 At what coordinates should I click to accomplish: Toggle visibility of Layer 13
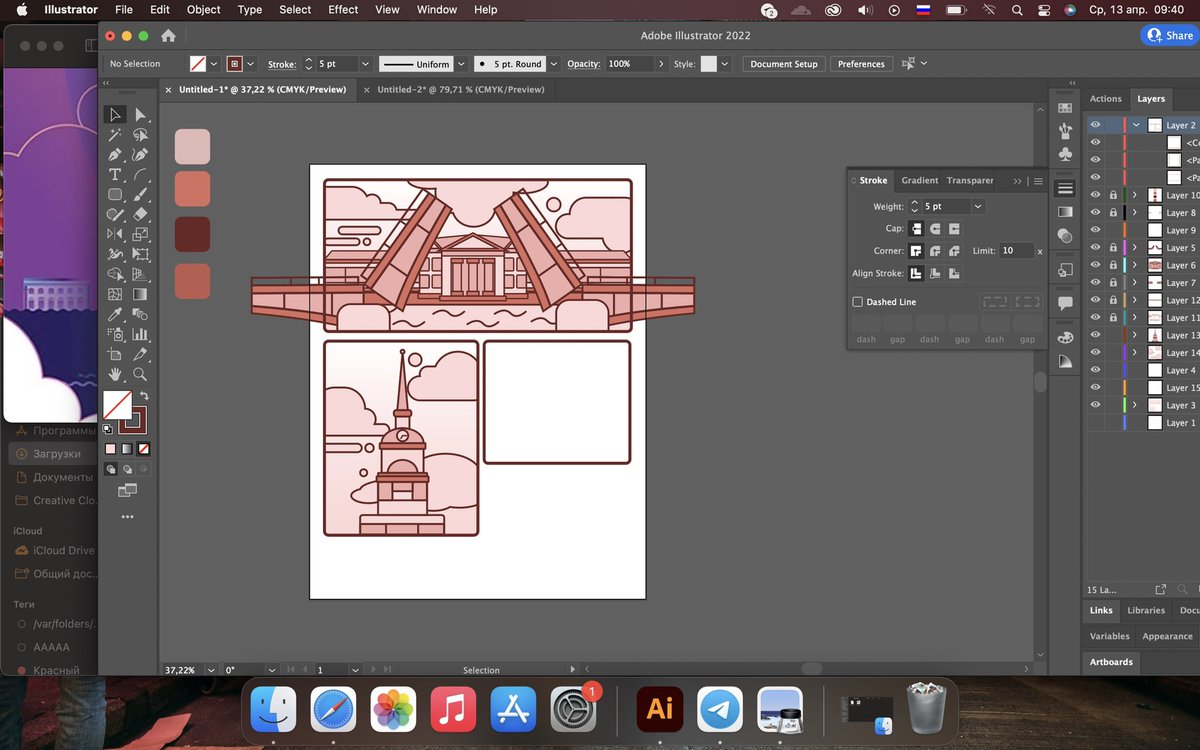(x=1096, y=335)
